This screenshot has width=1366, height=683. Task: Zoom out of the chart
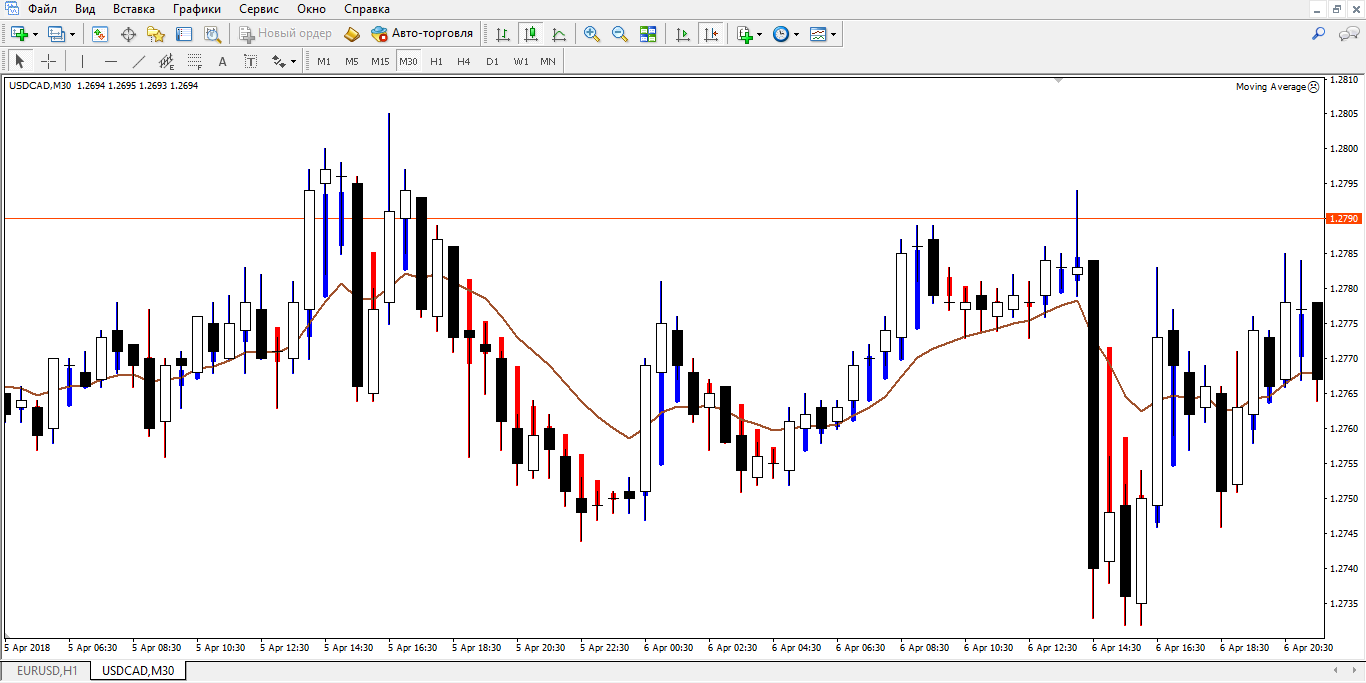coord(620,34)
